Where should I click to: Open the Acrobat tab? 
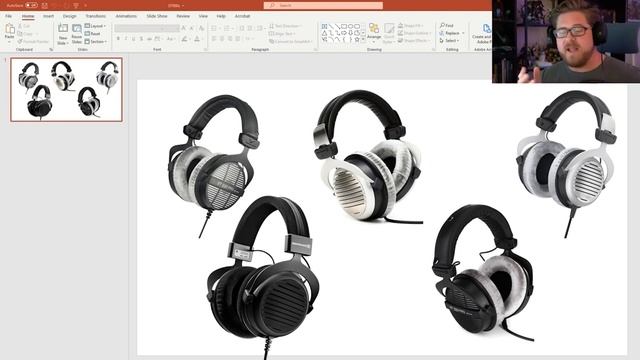coord(242,16)
